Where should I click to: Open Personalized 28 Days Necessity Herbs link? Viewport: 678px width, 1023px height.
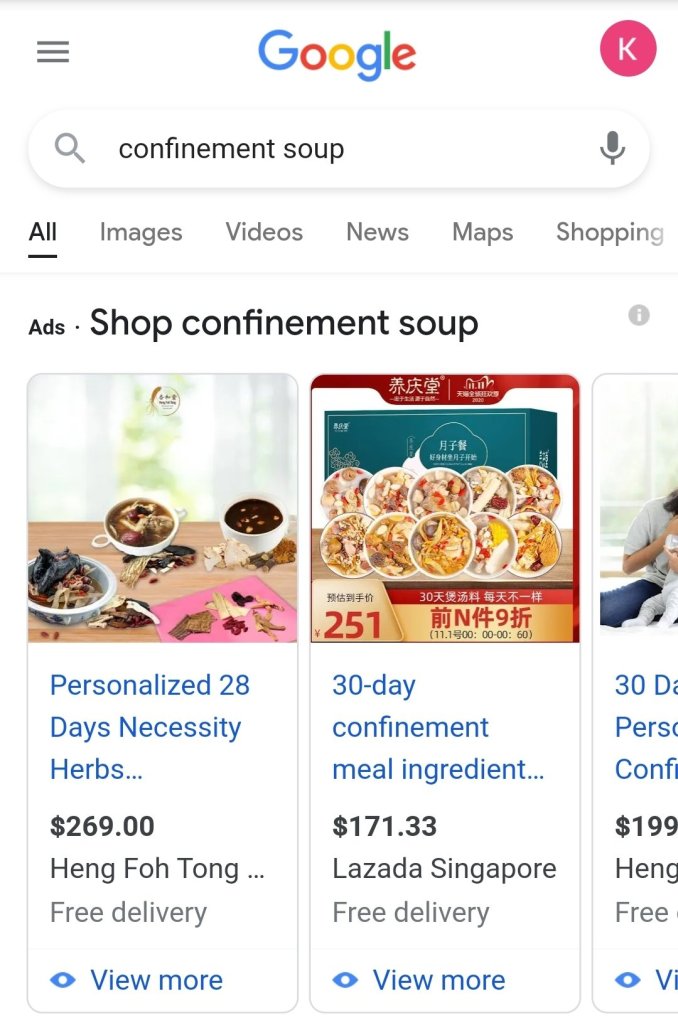[150, 727]
